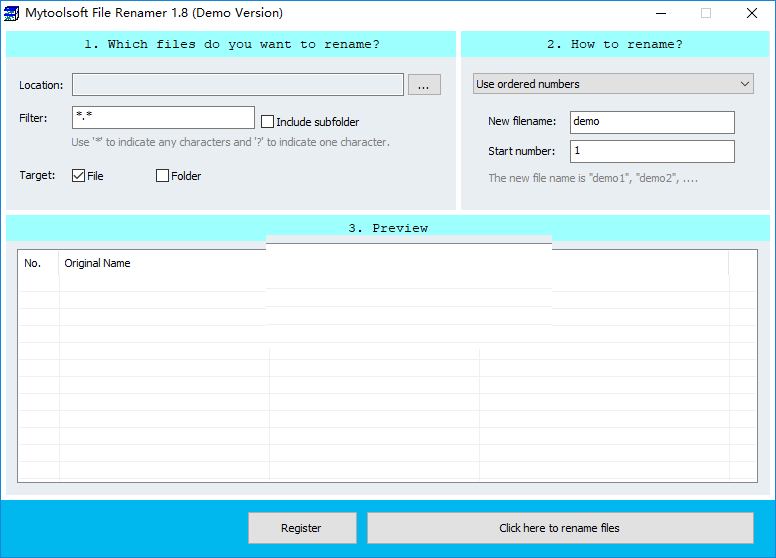Click the 'No.' column header
The width and height of the screenshot is (776, 558).
tap(39, 263)
